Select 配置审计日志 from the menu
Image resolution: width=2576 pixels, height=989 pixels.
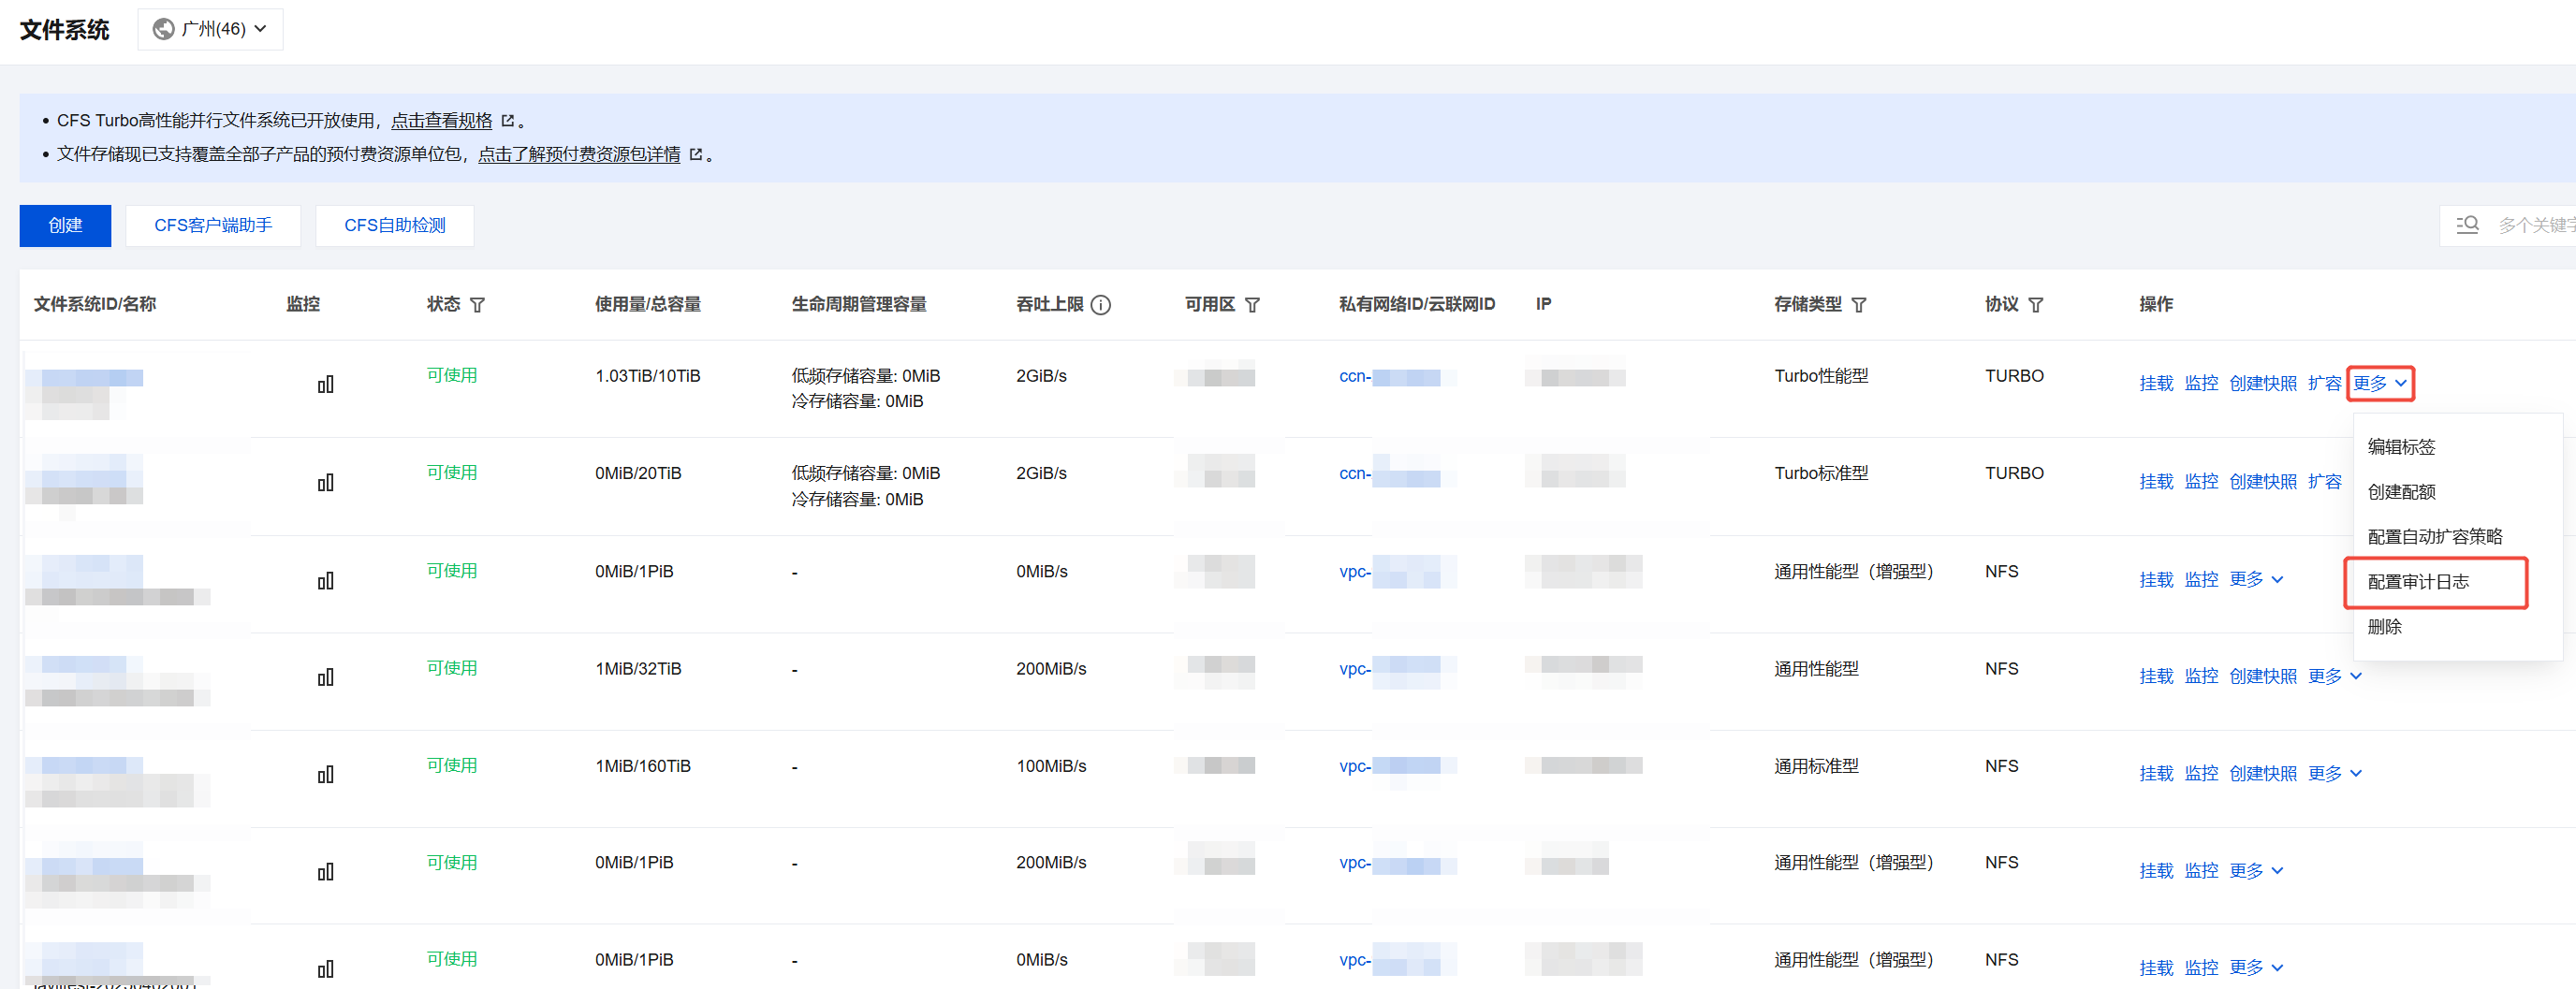point(2417,582)
